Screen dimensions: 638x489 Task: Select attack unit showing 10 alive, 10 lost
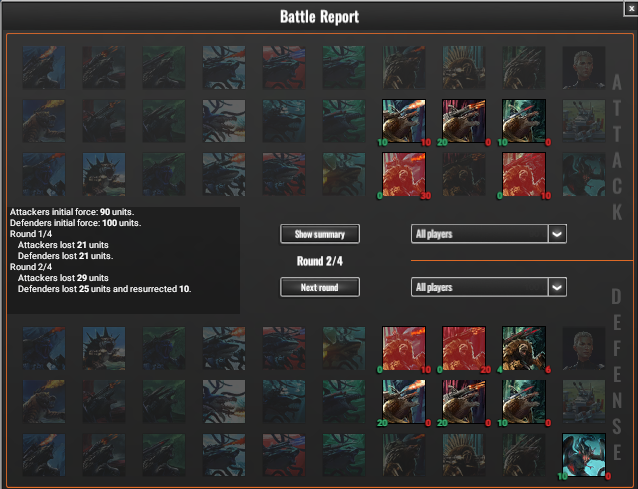click(x=404, y=121)
